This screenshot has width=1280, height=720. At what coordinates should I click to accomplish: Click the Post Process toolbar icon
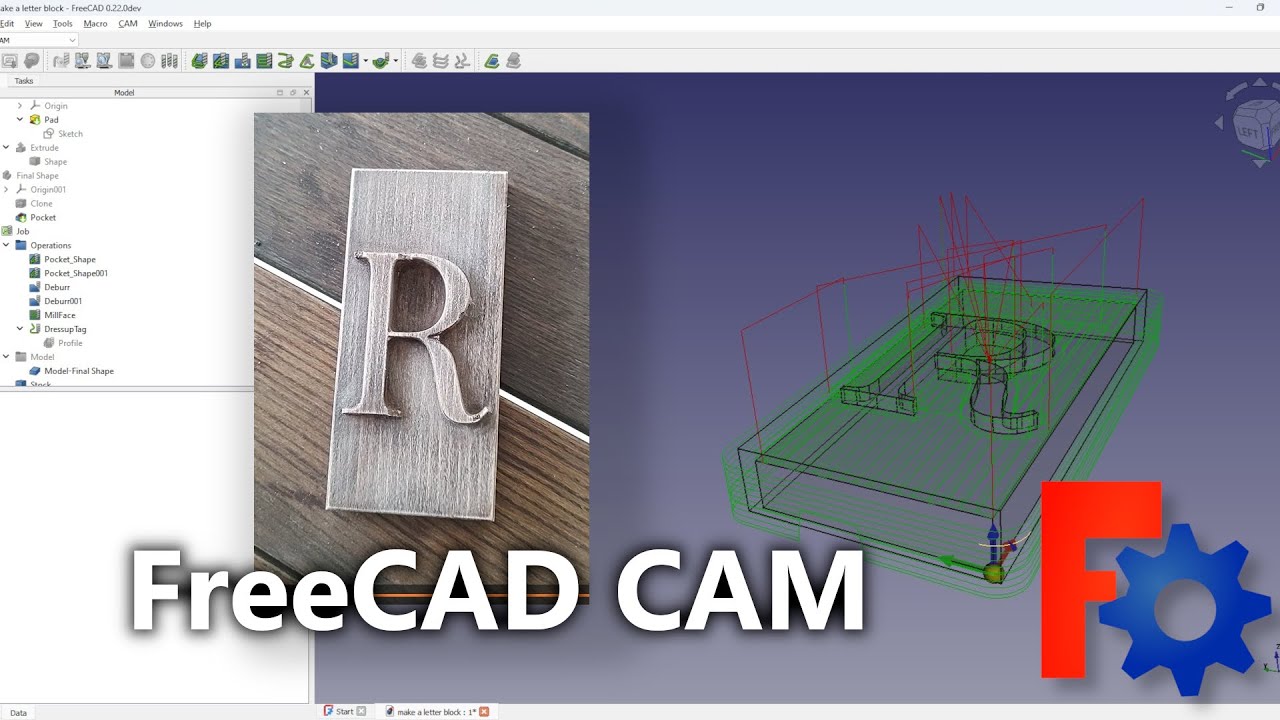(x=31, y=61)
